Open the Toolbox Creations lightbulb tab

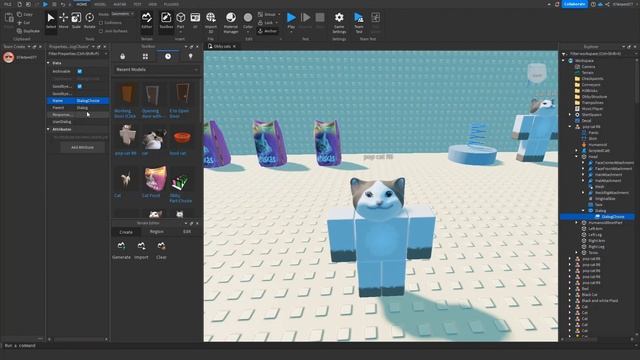(190, 56)
